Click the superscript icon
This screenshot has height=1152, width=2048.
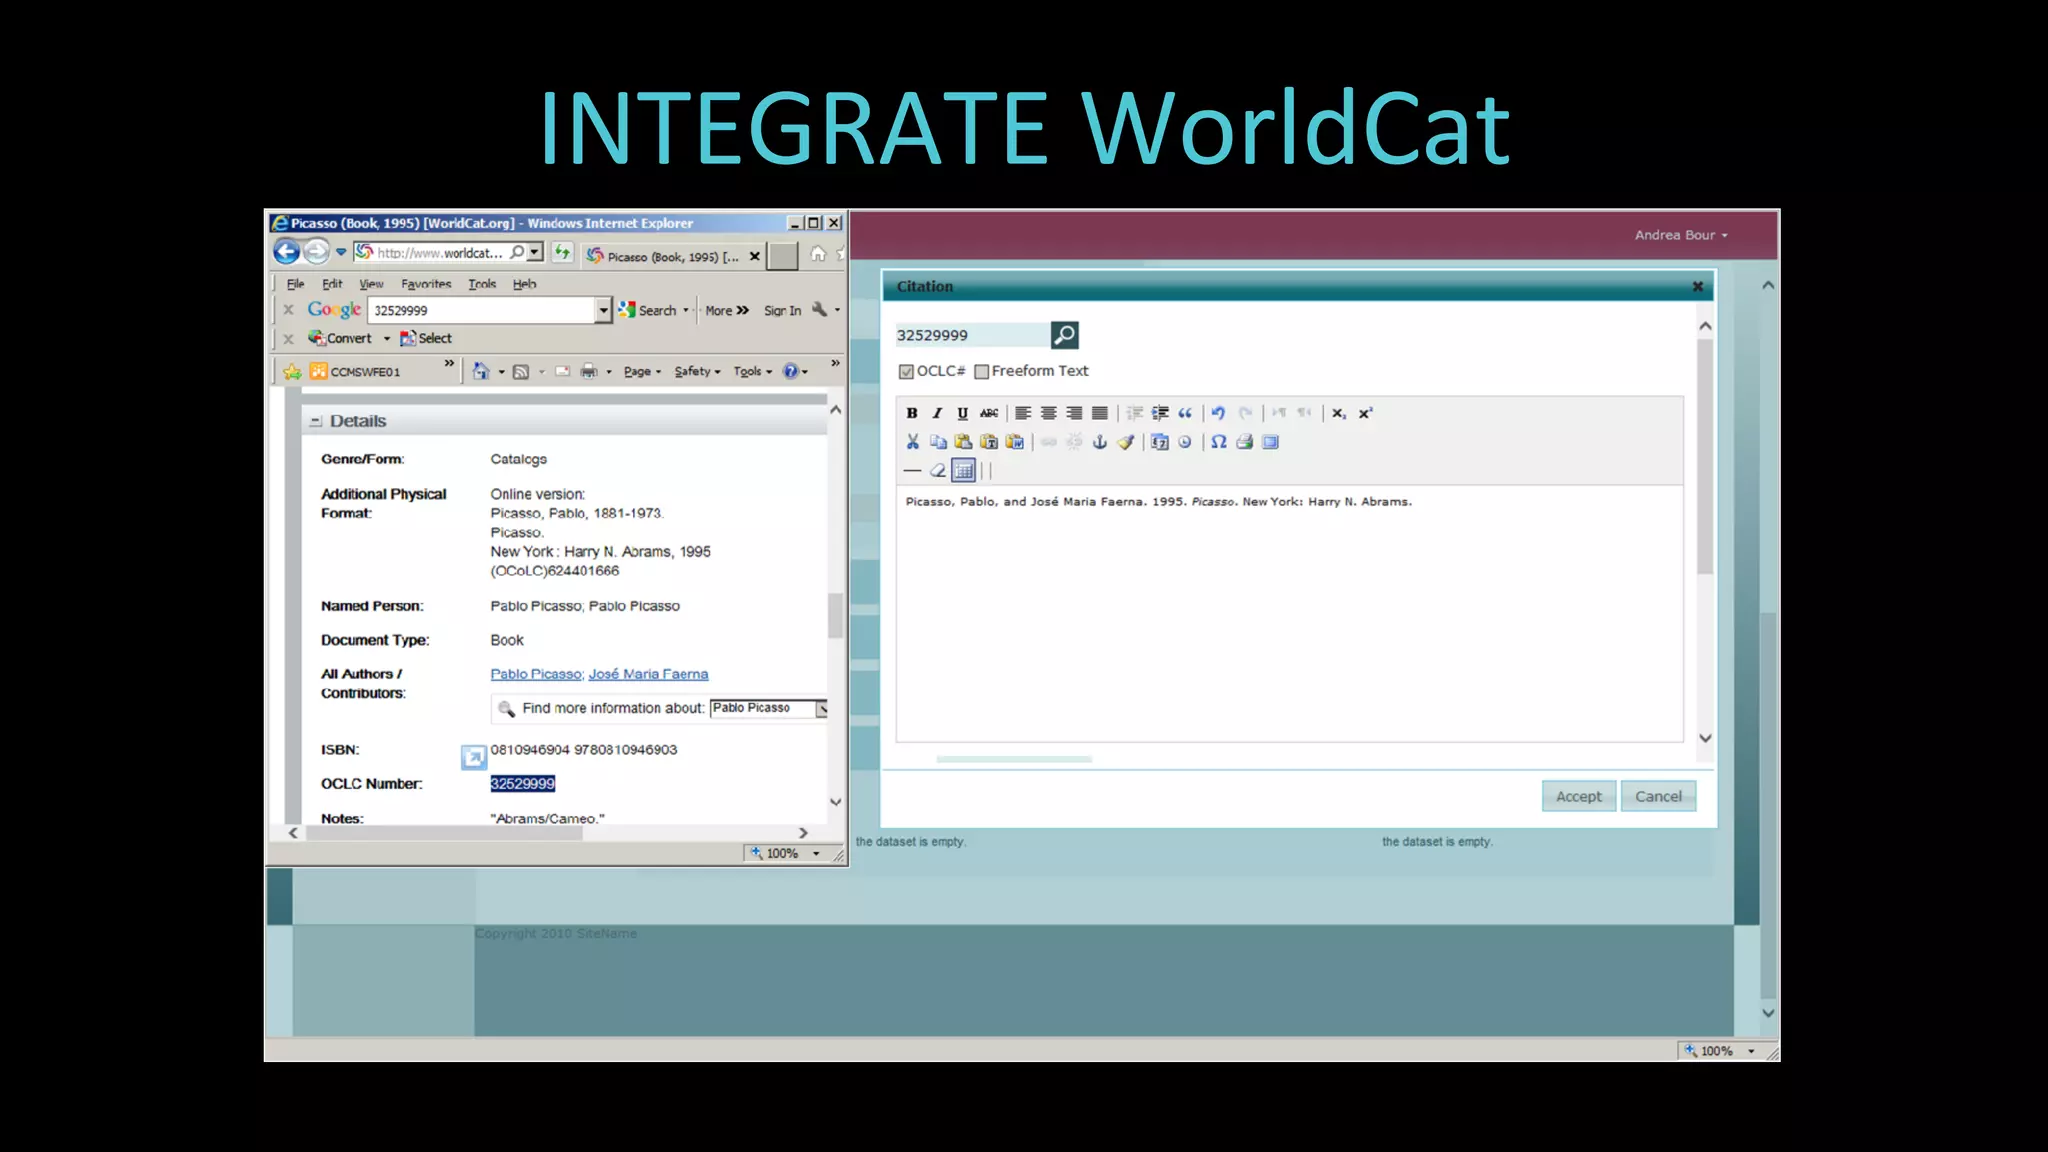[1365, 413]
